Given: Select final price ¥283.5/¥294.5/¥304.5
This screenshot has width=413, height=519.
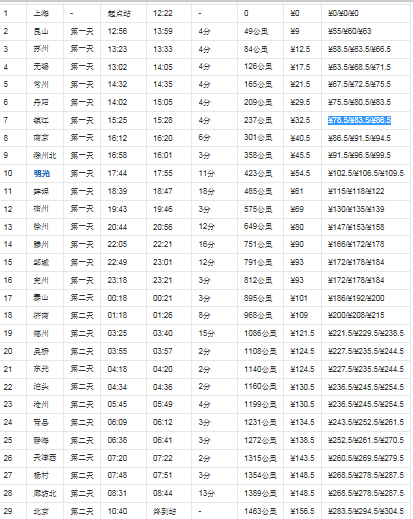Looking at the screenshot, I should click(366, 511).
